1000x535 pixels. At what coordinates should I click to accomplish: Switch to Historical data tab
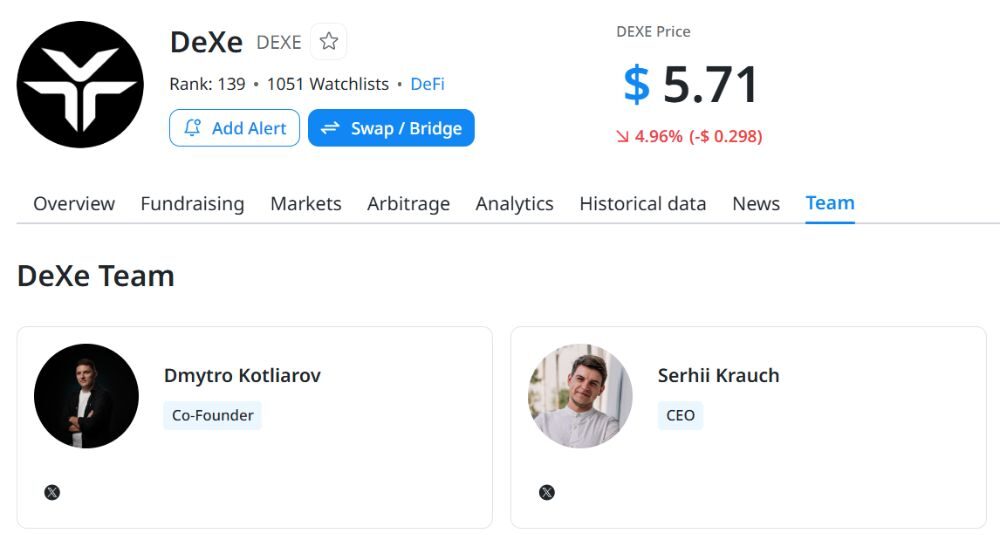pos(642,203)
